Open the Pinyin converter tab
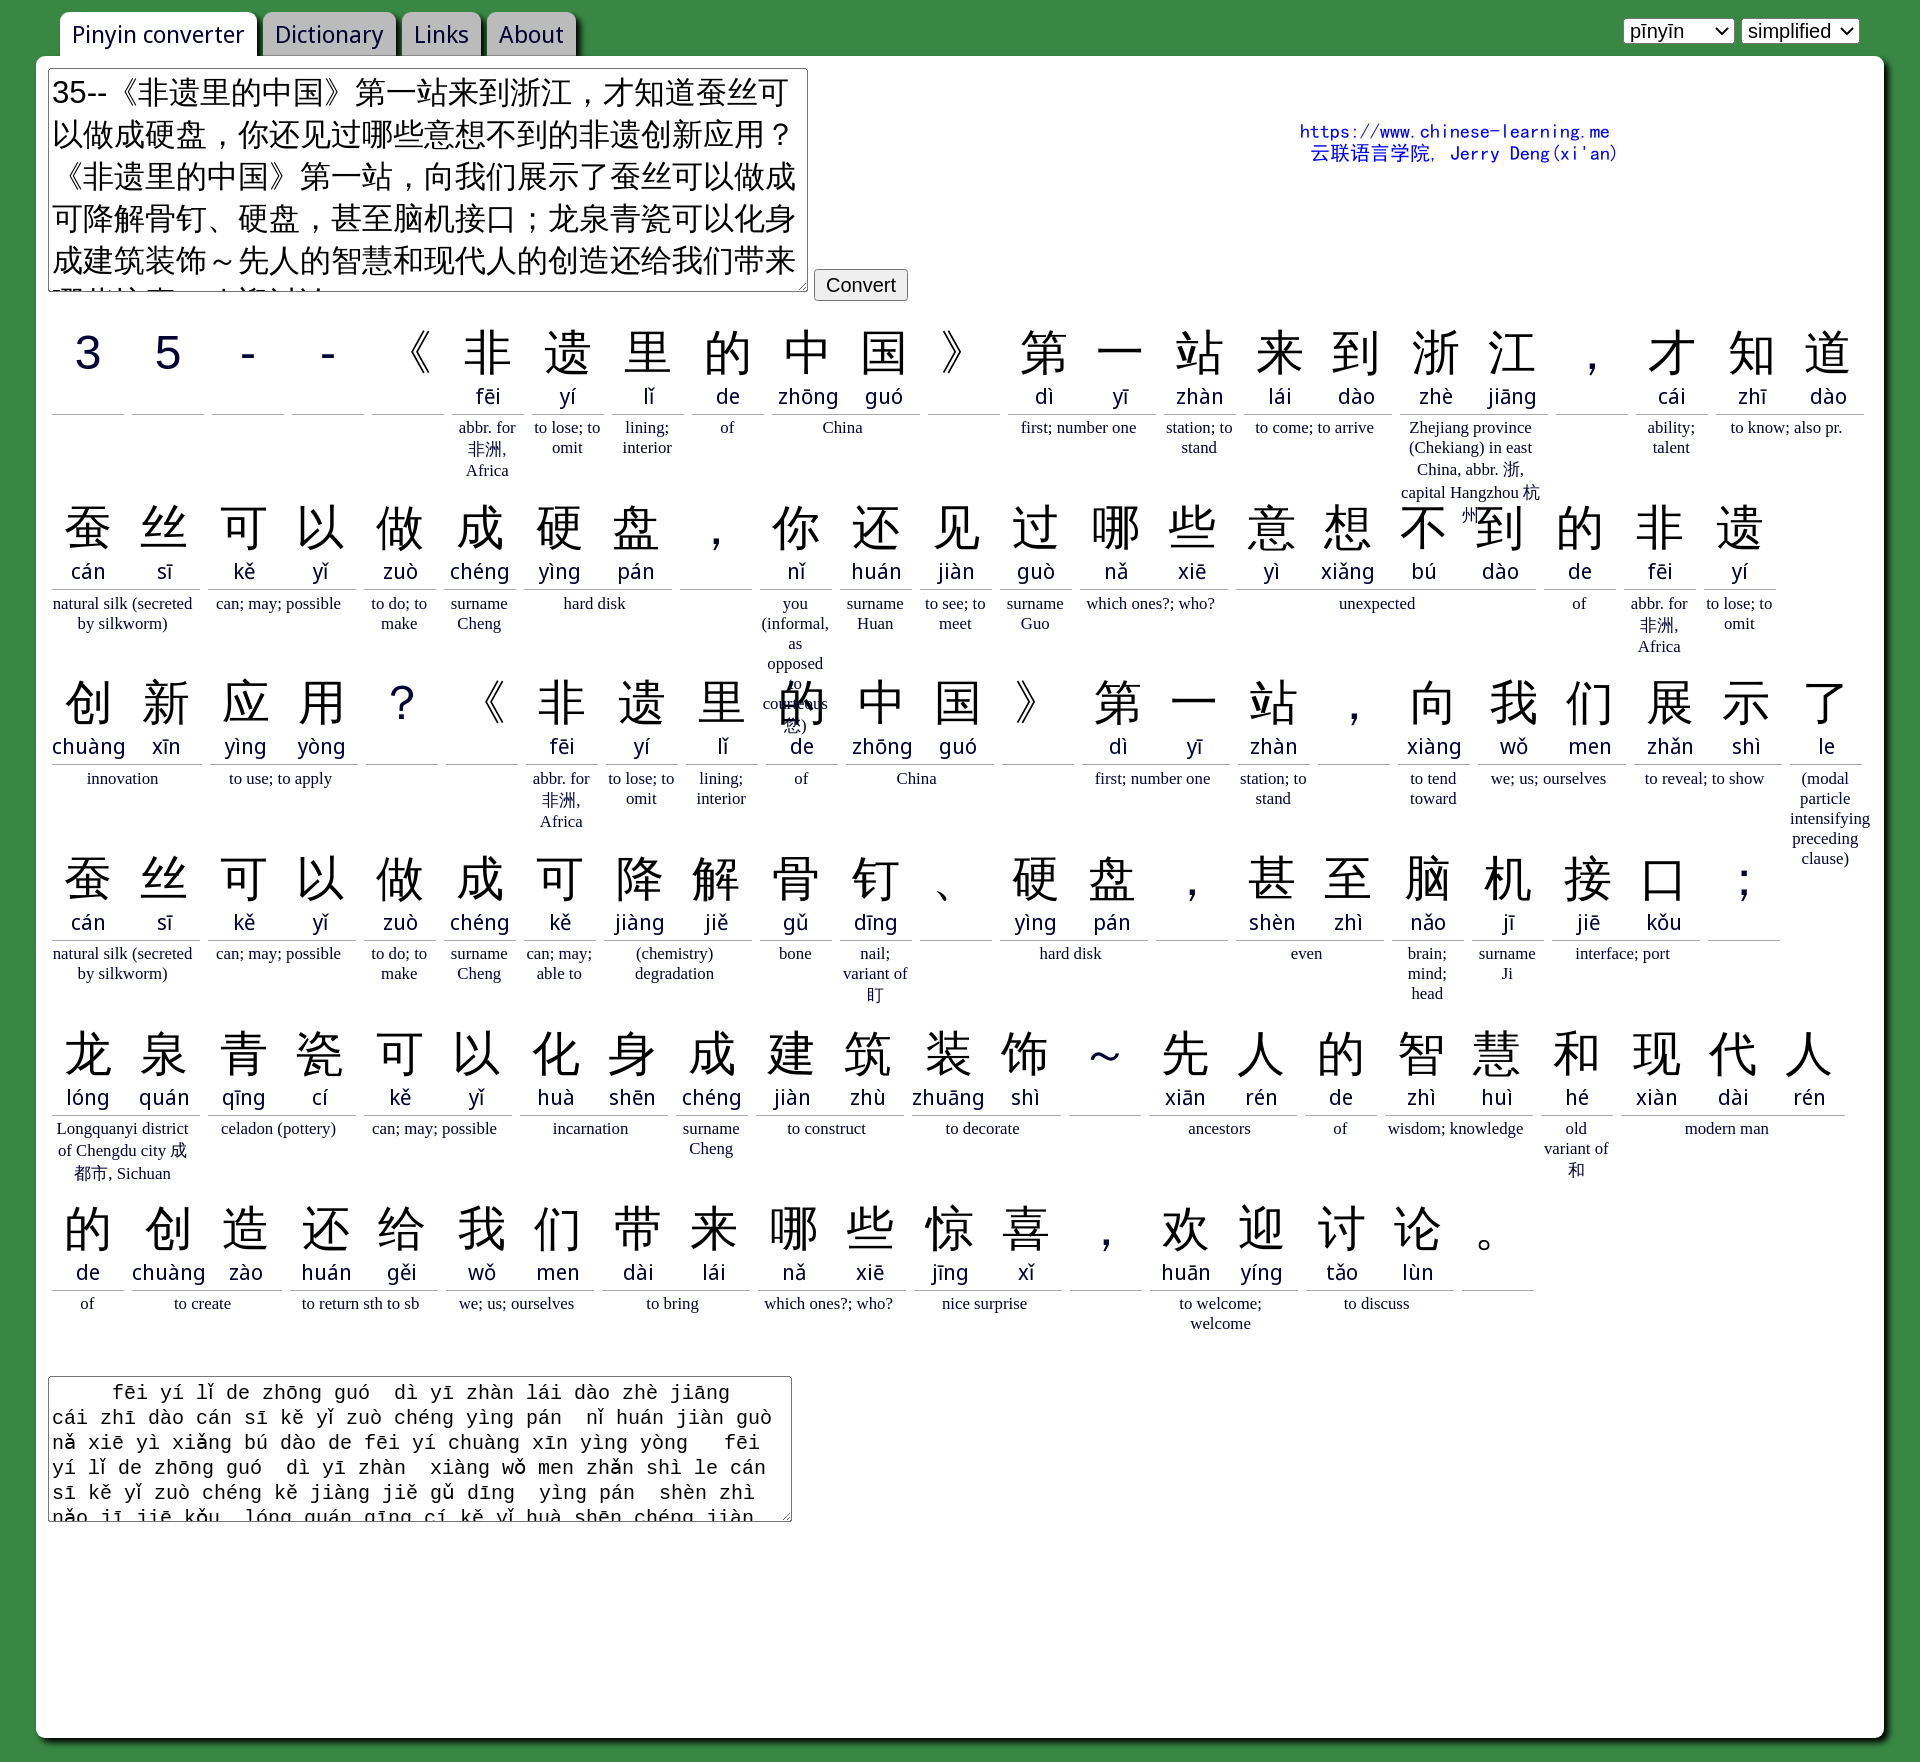 pos(158,35)
